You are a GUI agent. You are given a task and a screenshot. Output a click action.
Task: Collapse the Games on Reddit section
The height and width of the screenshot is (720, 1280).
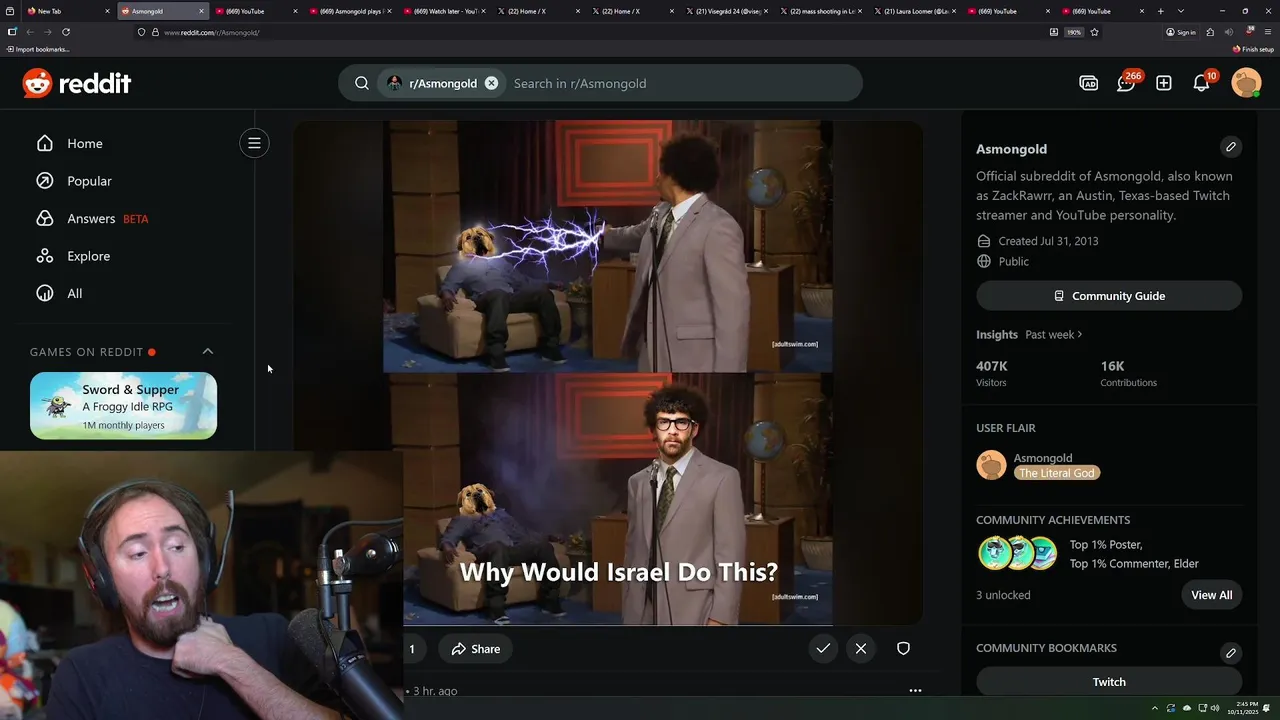pyautogui.click(x=208, y=351)
